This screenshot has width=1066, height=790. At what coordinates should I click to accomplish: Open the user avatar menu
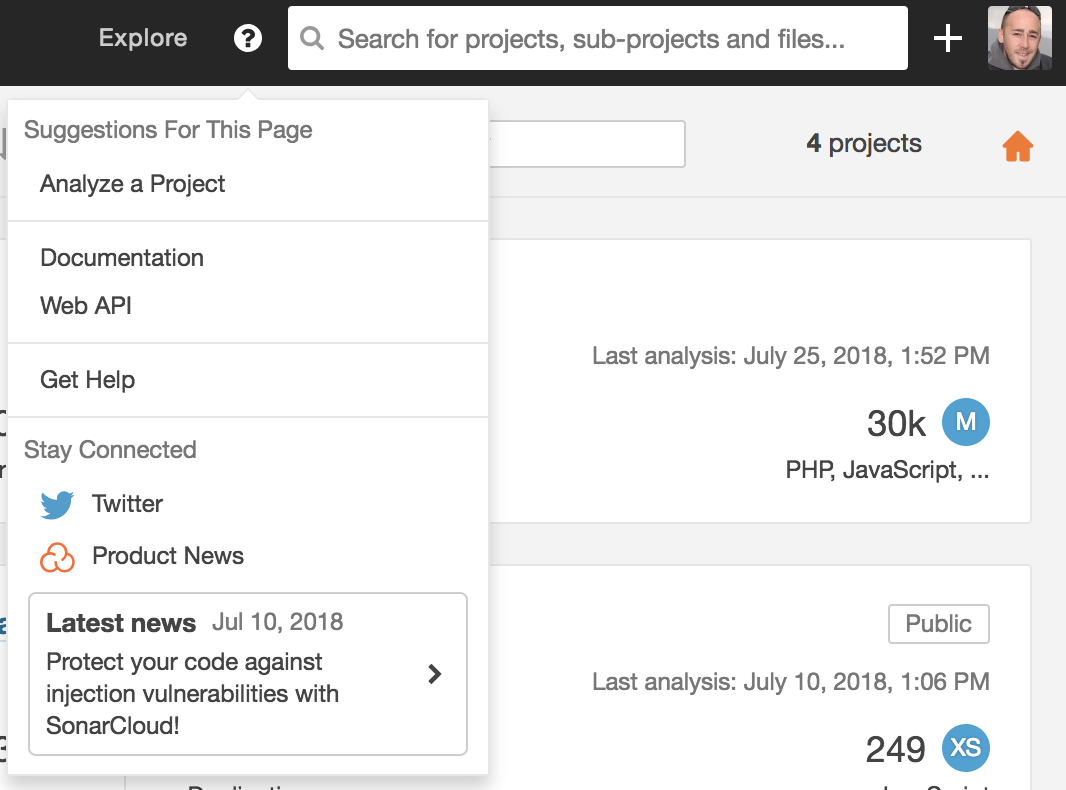pyautogui.click(x=1019, y=38)
